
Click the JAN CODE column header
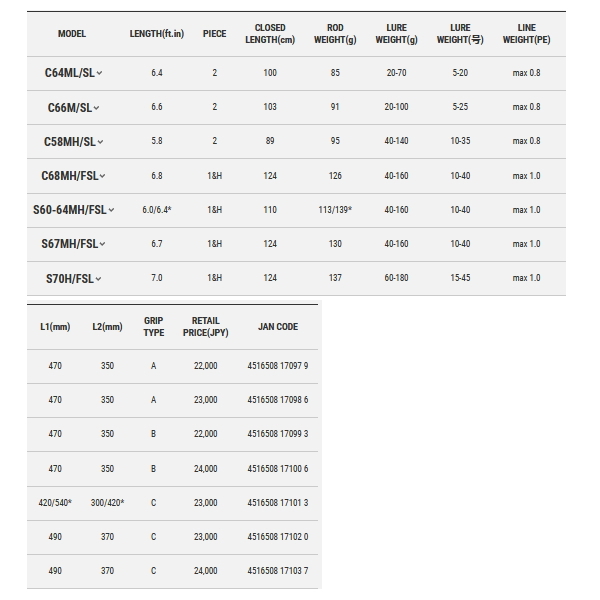click(278, 327)
